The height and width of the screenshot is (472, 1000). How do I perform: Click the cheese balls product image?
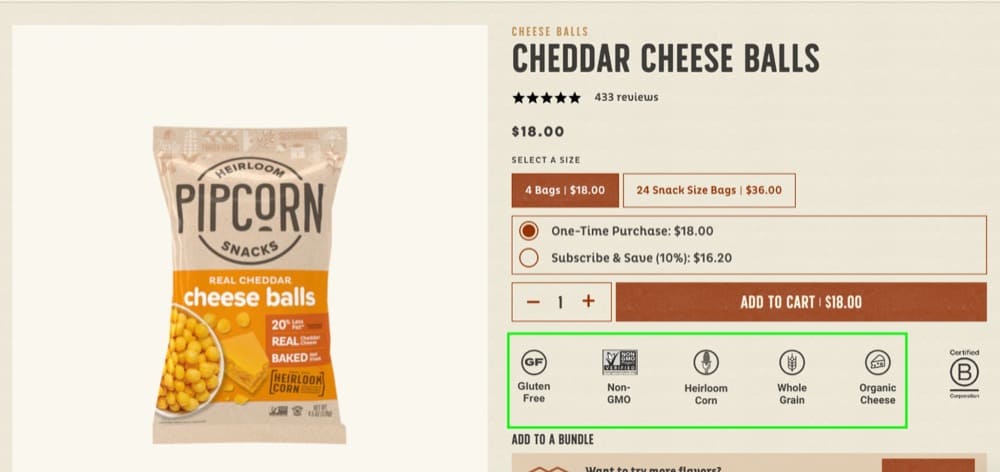tap(249, 284)
